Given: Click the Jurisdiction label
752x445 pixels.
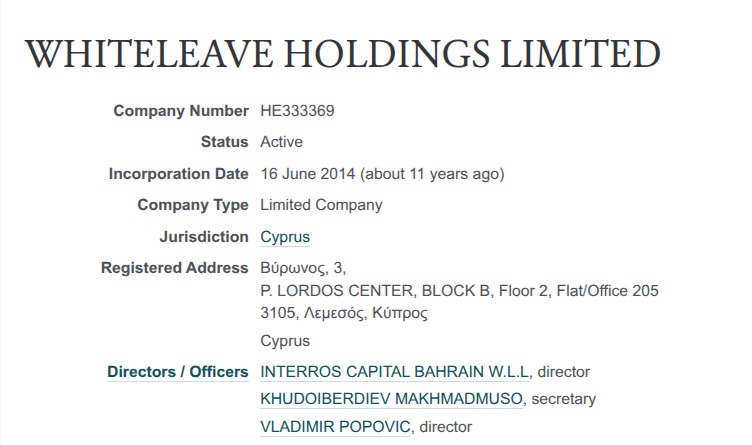Looking at the screenshot, I should pos(203,237).
